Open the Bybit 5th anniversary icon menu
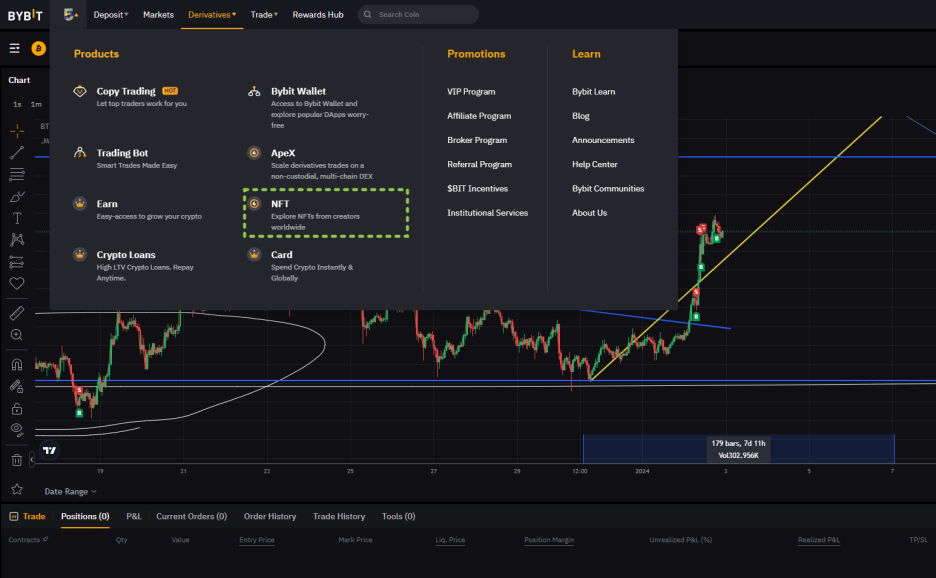Image resolution: width=936 pixels, height=578 pixels. [x=70, y=14]
